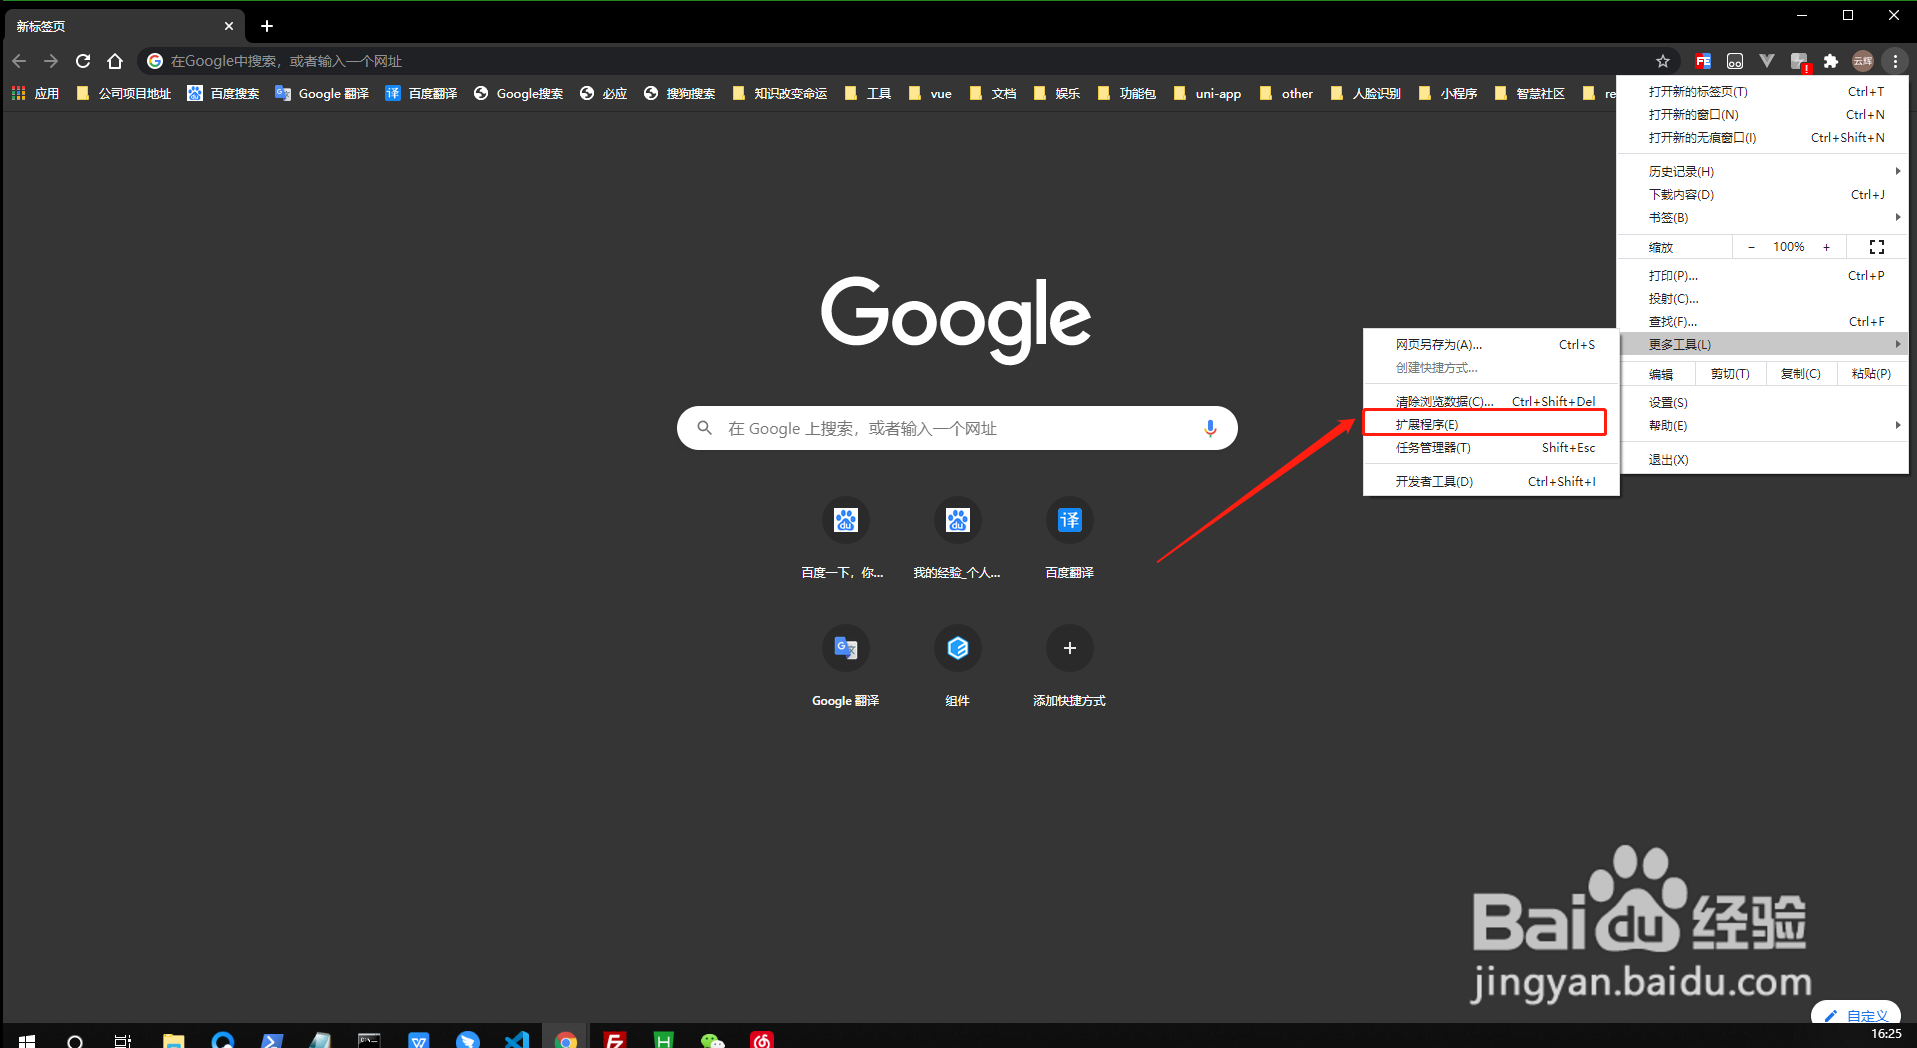Open NetEase Music from the taskbar
This screenshot has width=1917, height=1048.
point(762,1040)
